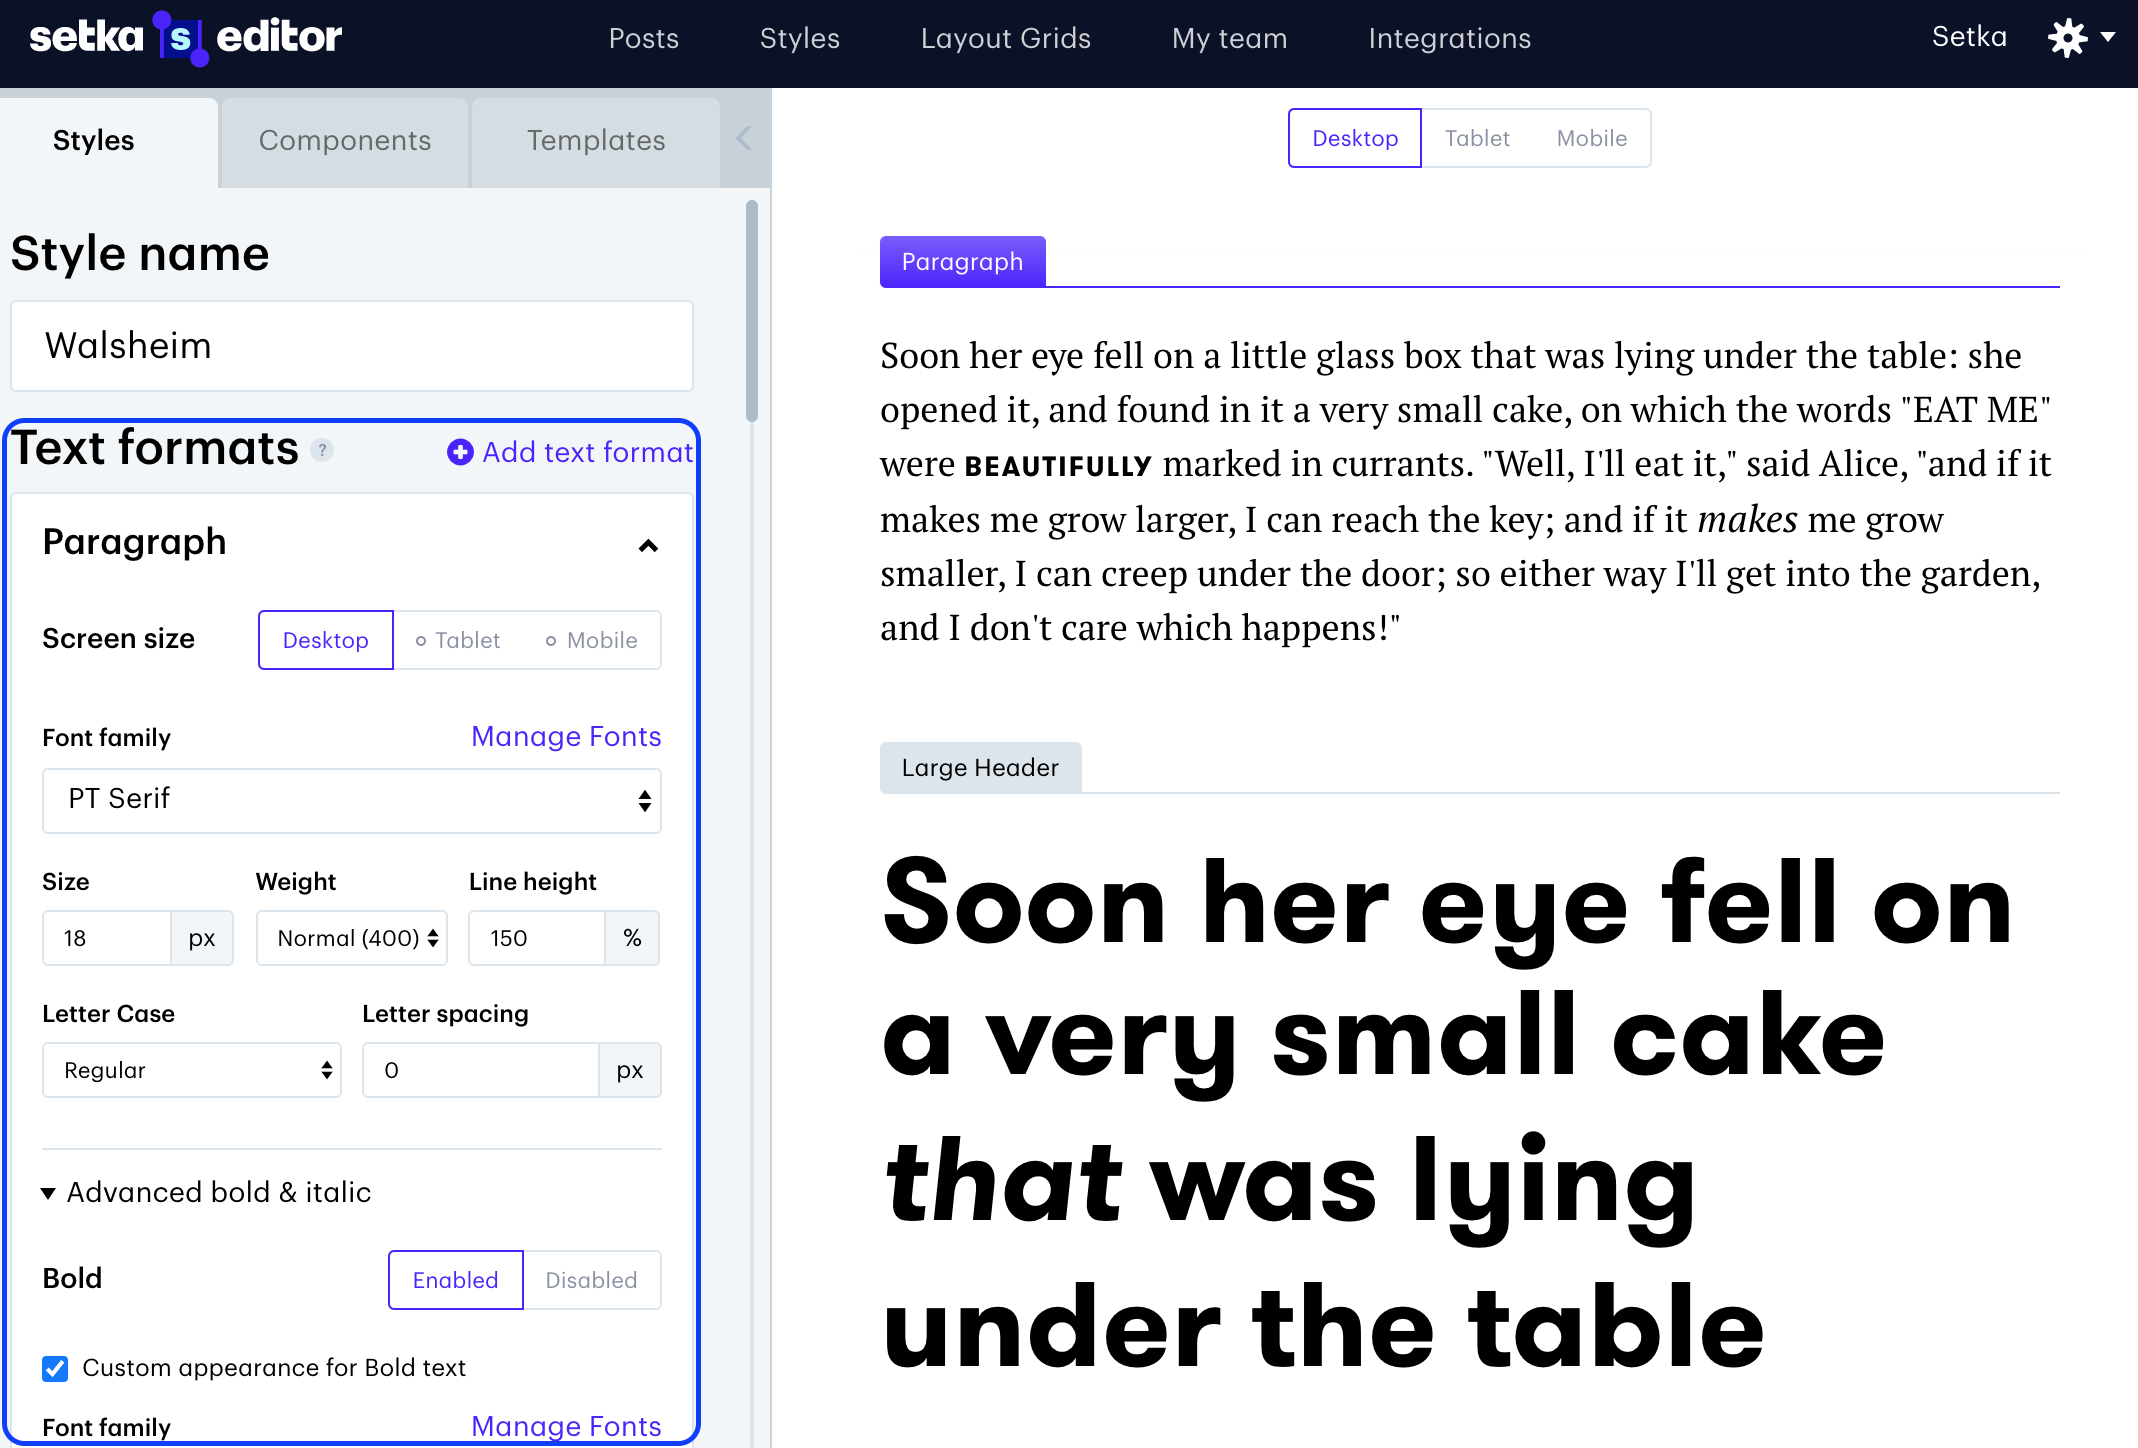This screenshot has width=2138, height=1448.
Task: Click the Add text format plus icon
Action: 460,453
